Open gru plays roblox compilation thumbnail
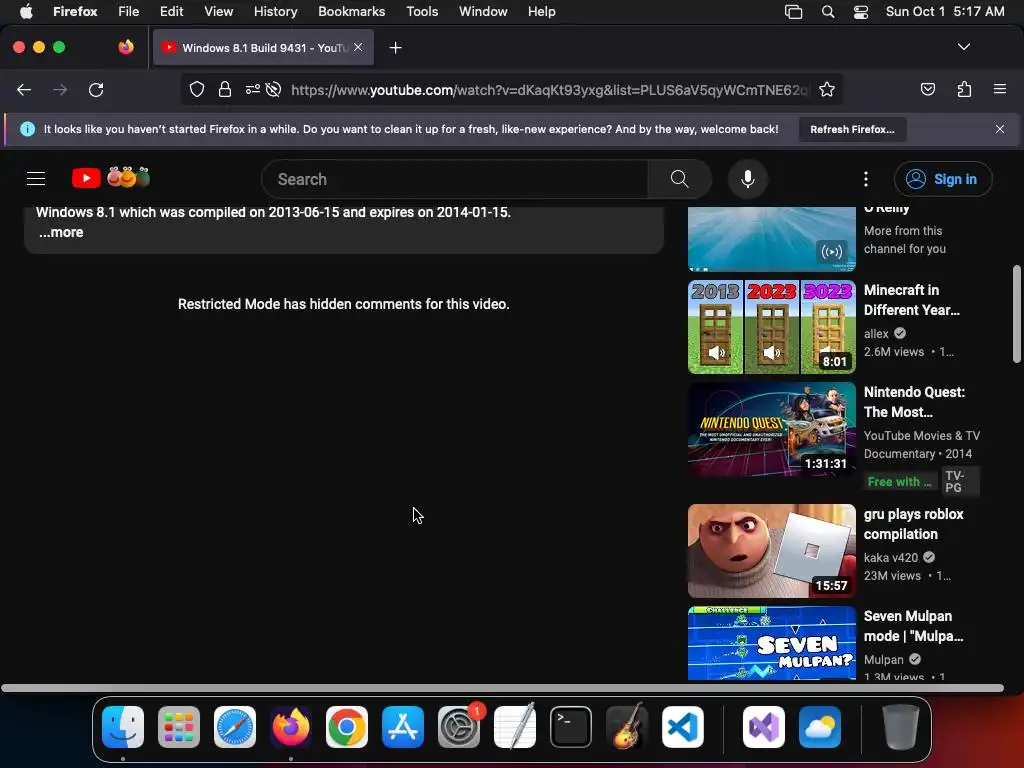Image resolution: width=1024 pixels, height=768 pixels. pos(772,551)
